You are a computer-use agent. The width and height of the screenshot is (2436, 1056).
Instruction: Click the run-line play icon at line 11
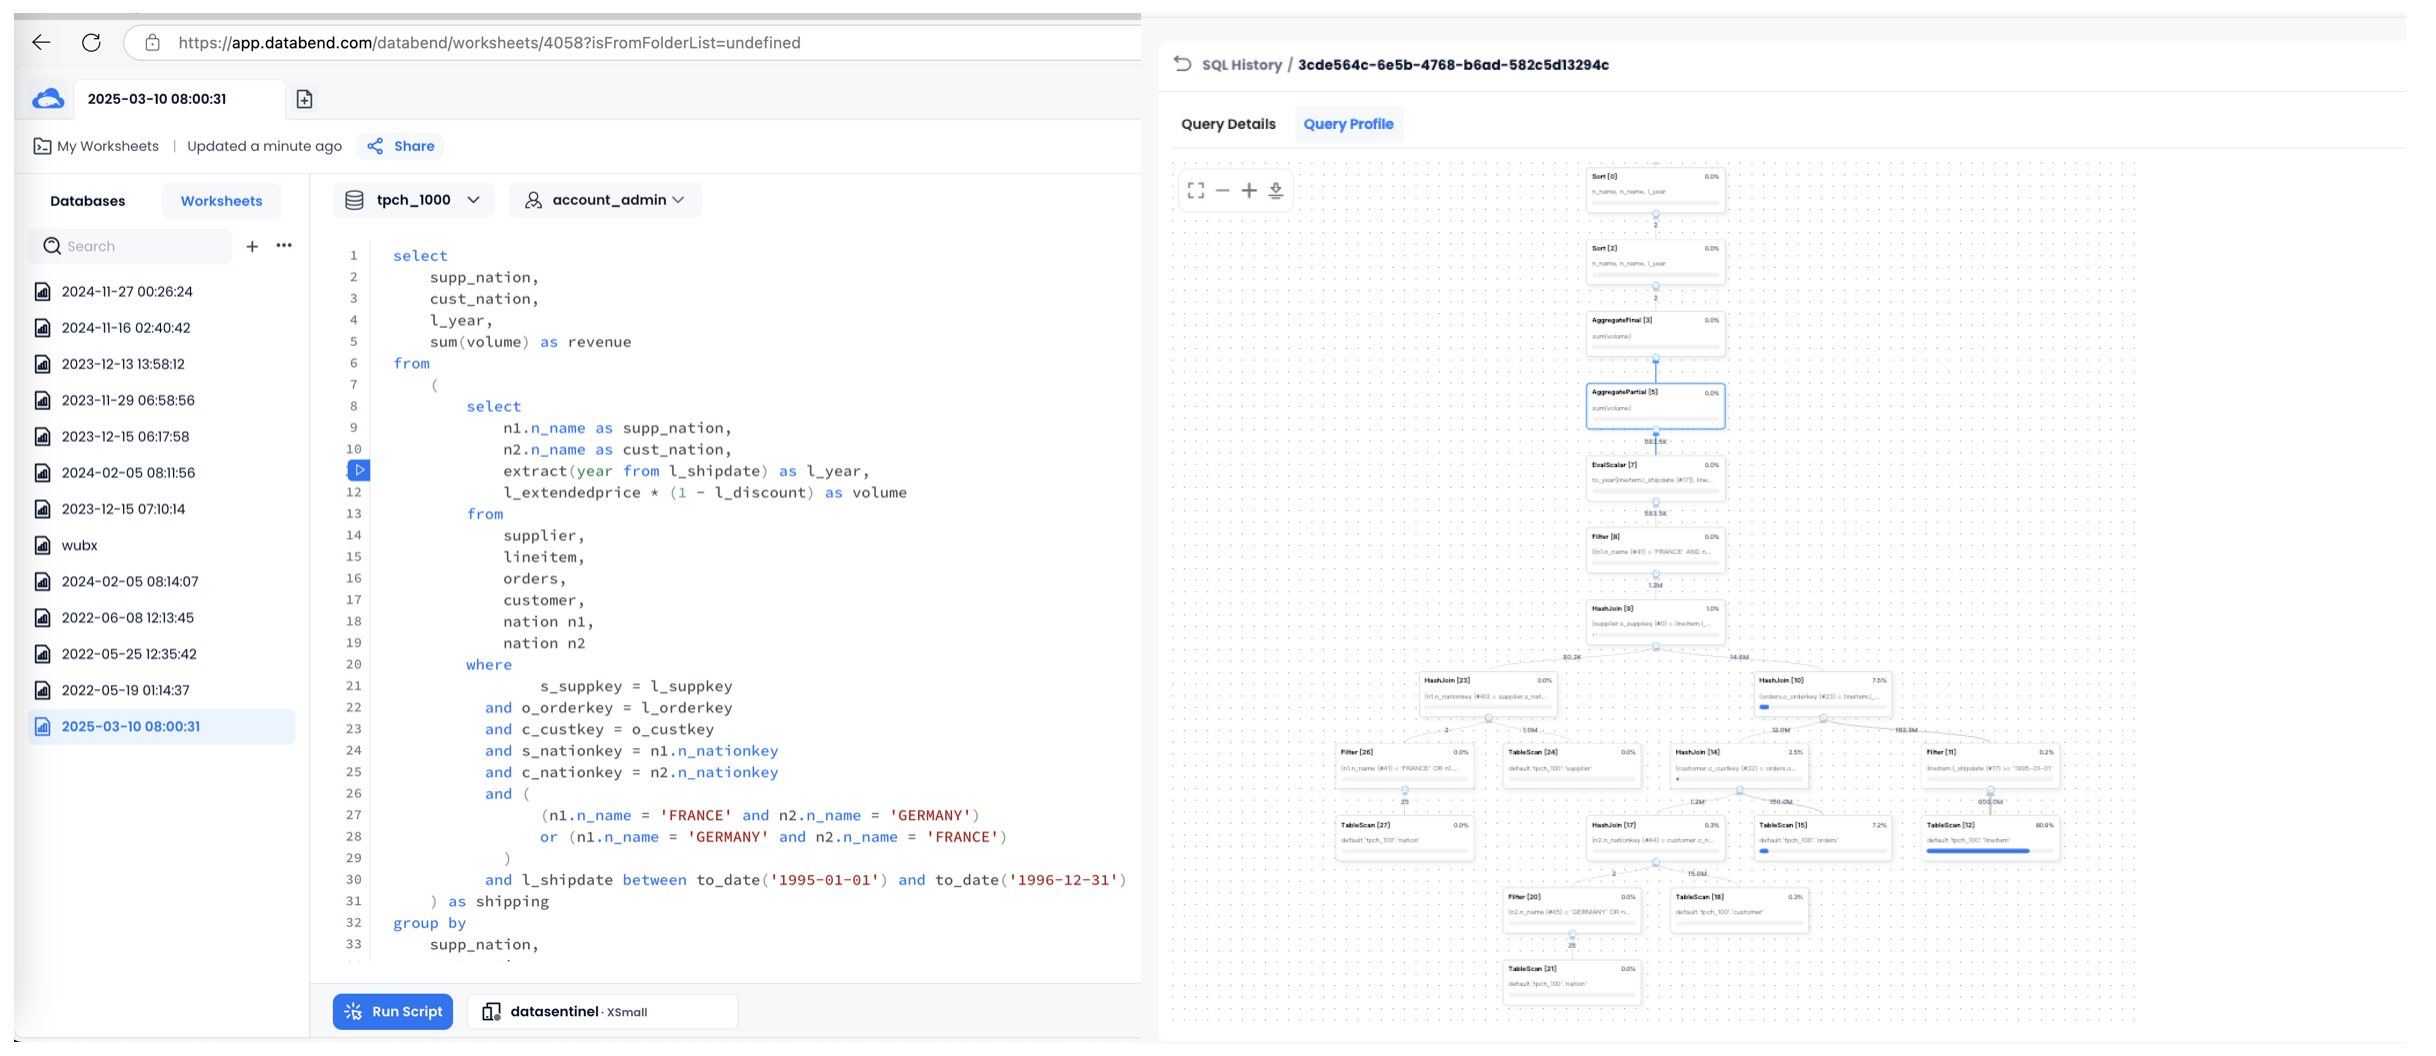[359, 470]
